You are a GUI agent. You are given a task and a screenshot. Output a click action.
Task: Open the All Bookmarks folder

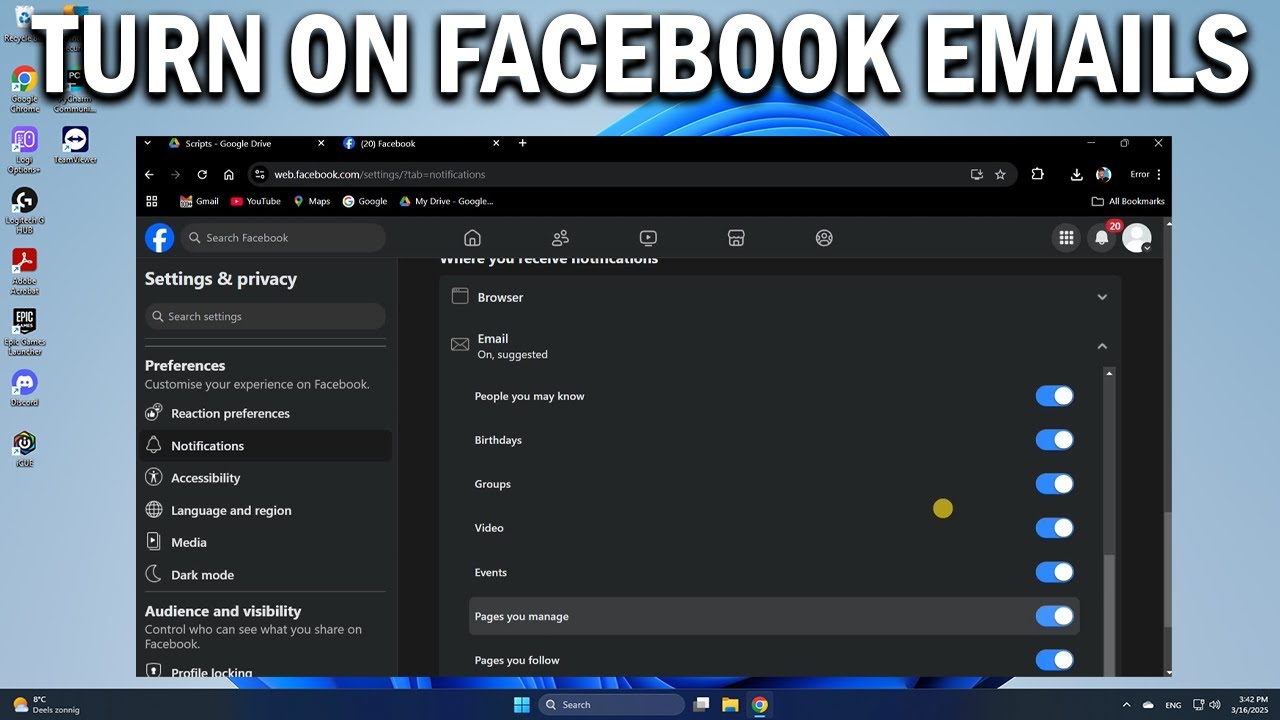coord(1128,201)
